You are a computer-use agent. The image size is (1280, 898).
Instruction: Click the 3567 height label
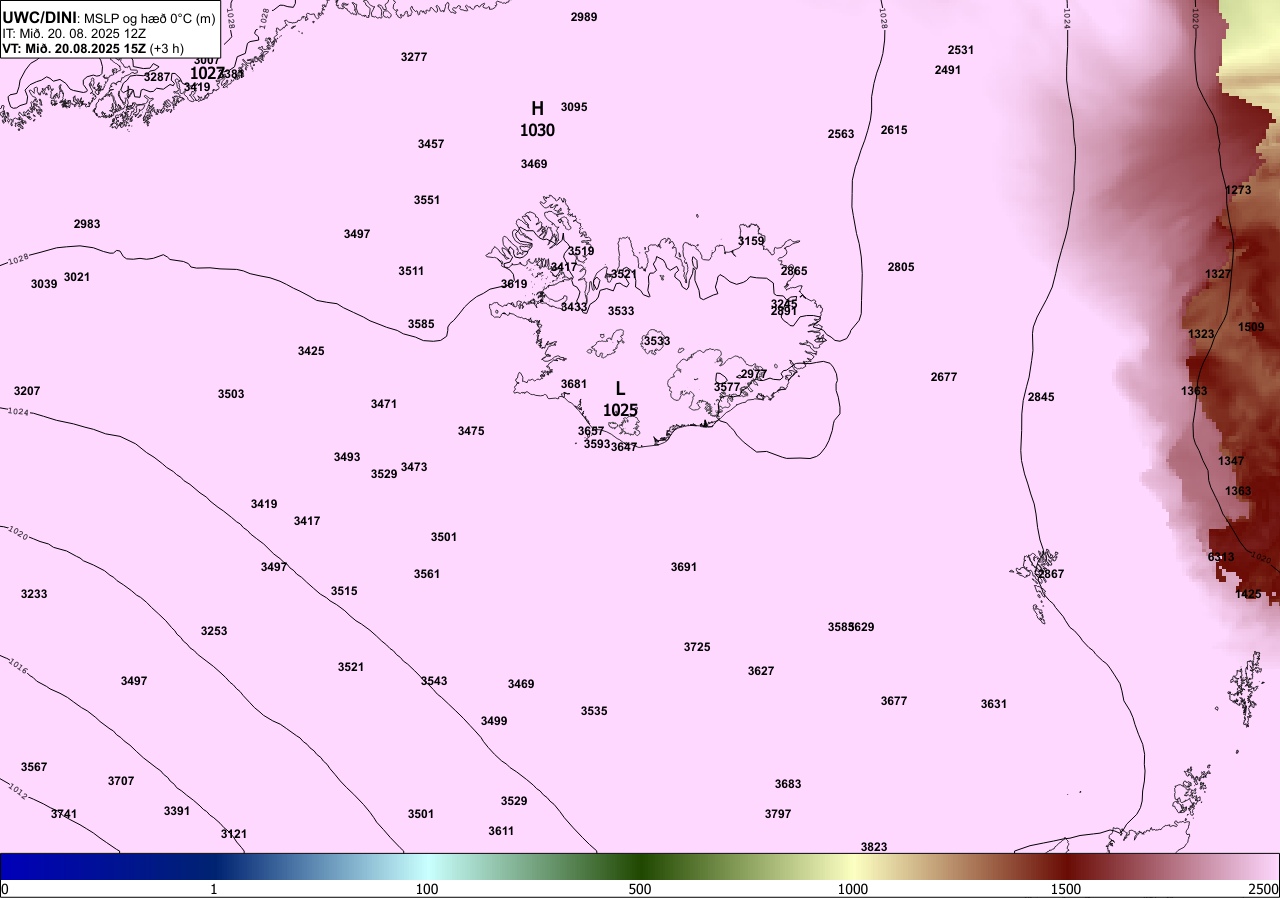(x=34, y=767)
